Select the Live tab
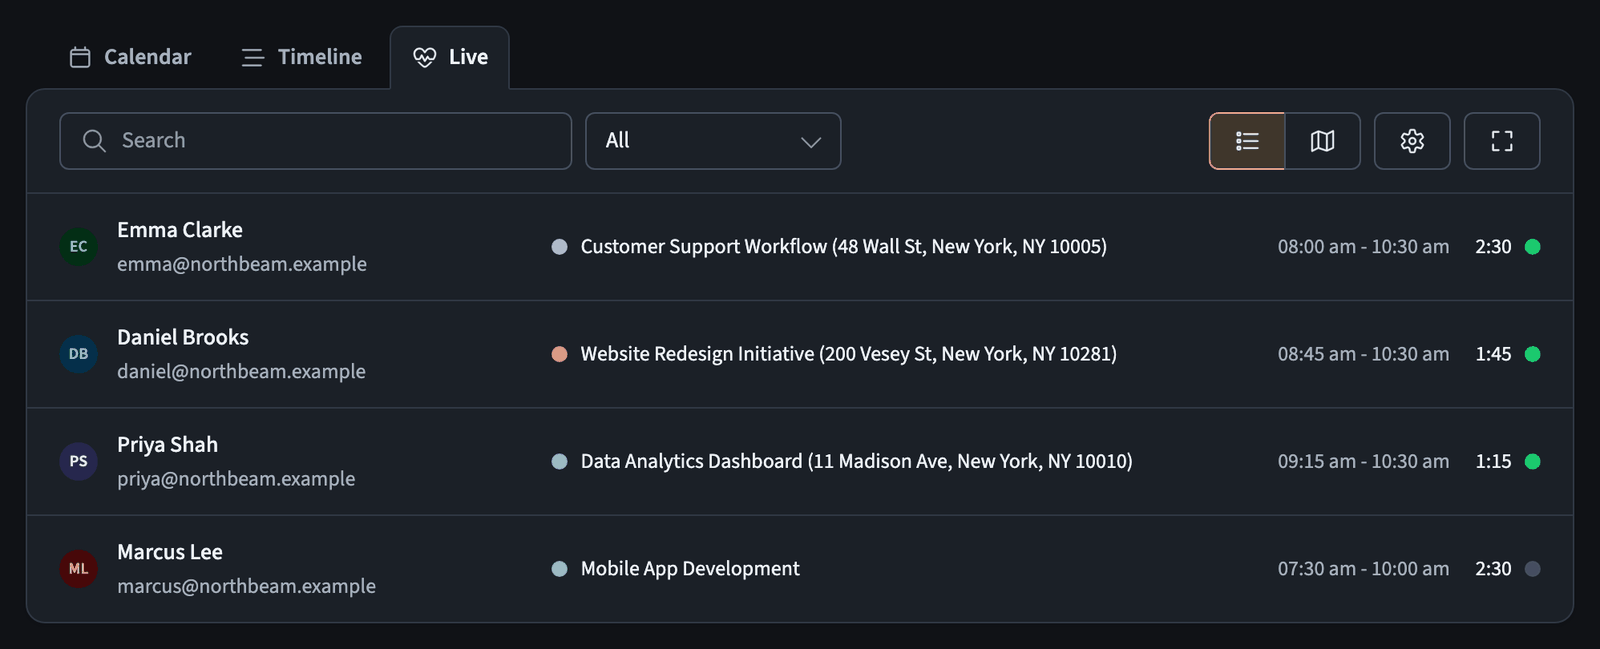Viewport: 1600px width, 649px height. (450, 57)
